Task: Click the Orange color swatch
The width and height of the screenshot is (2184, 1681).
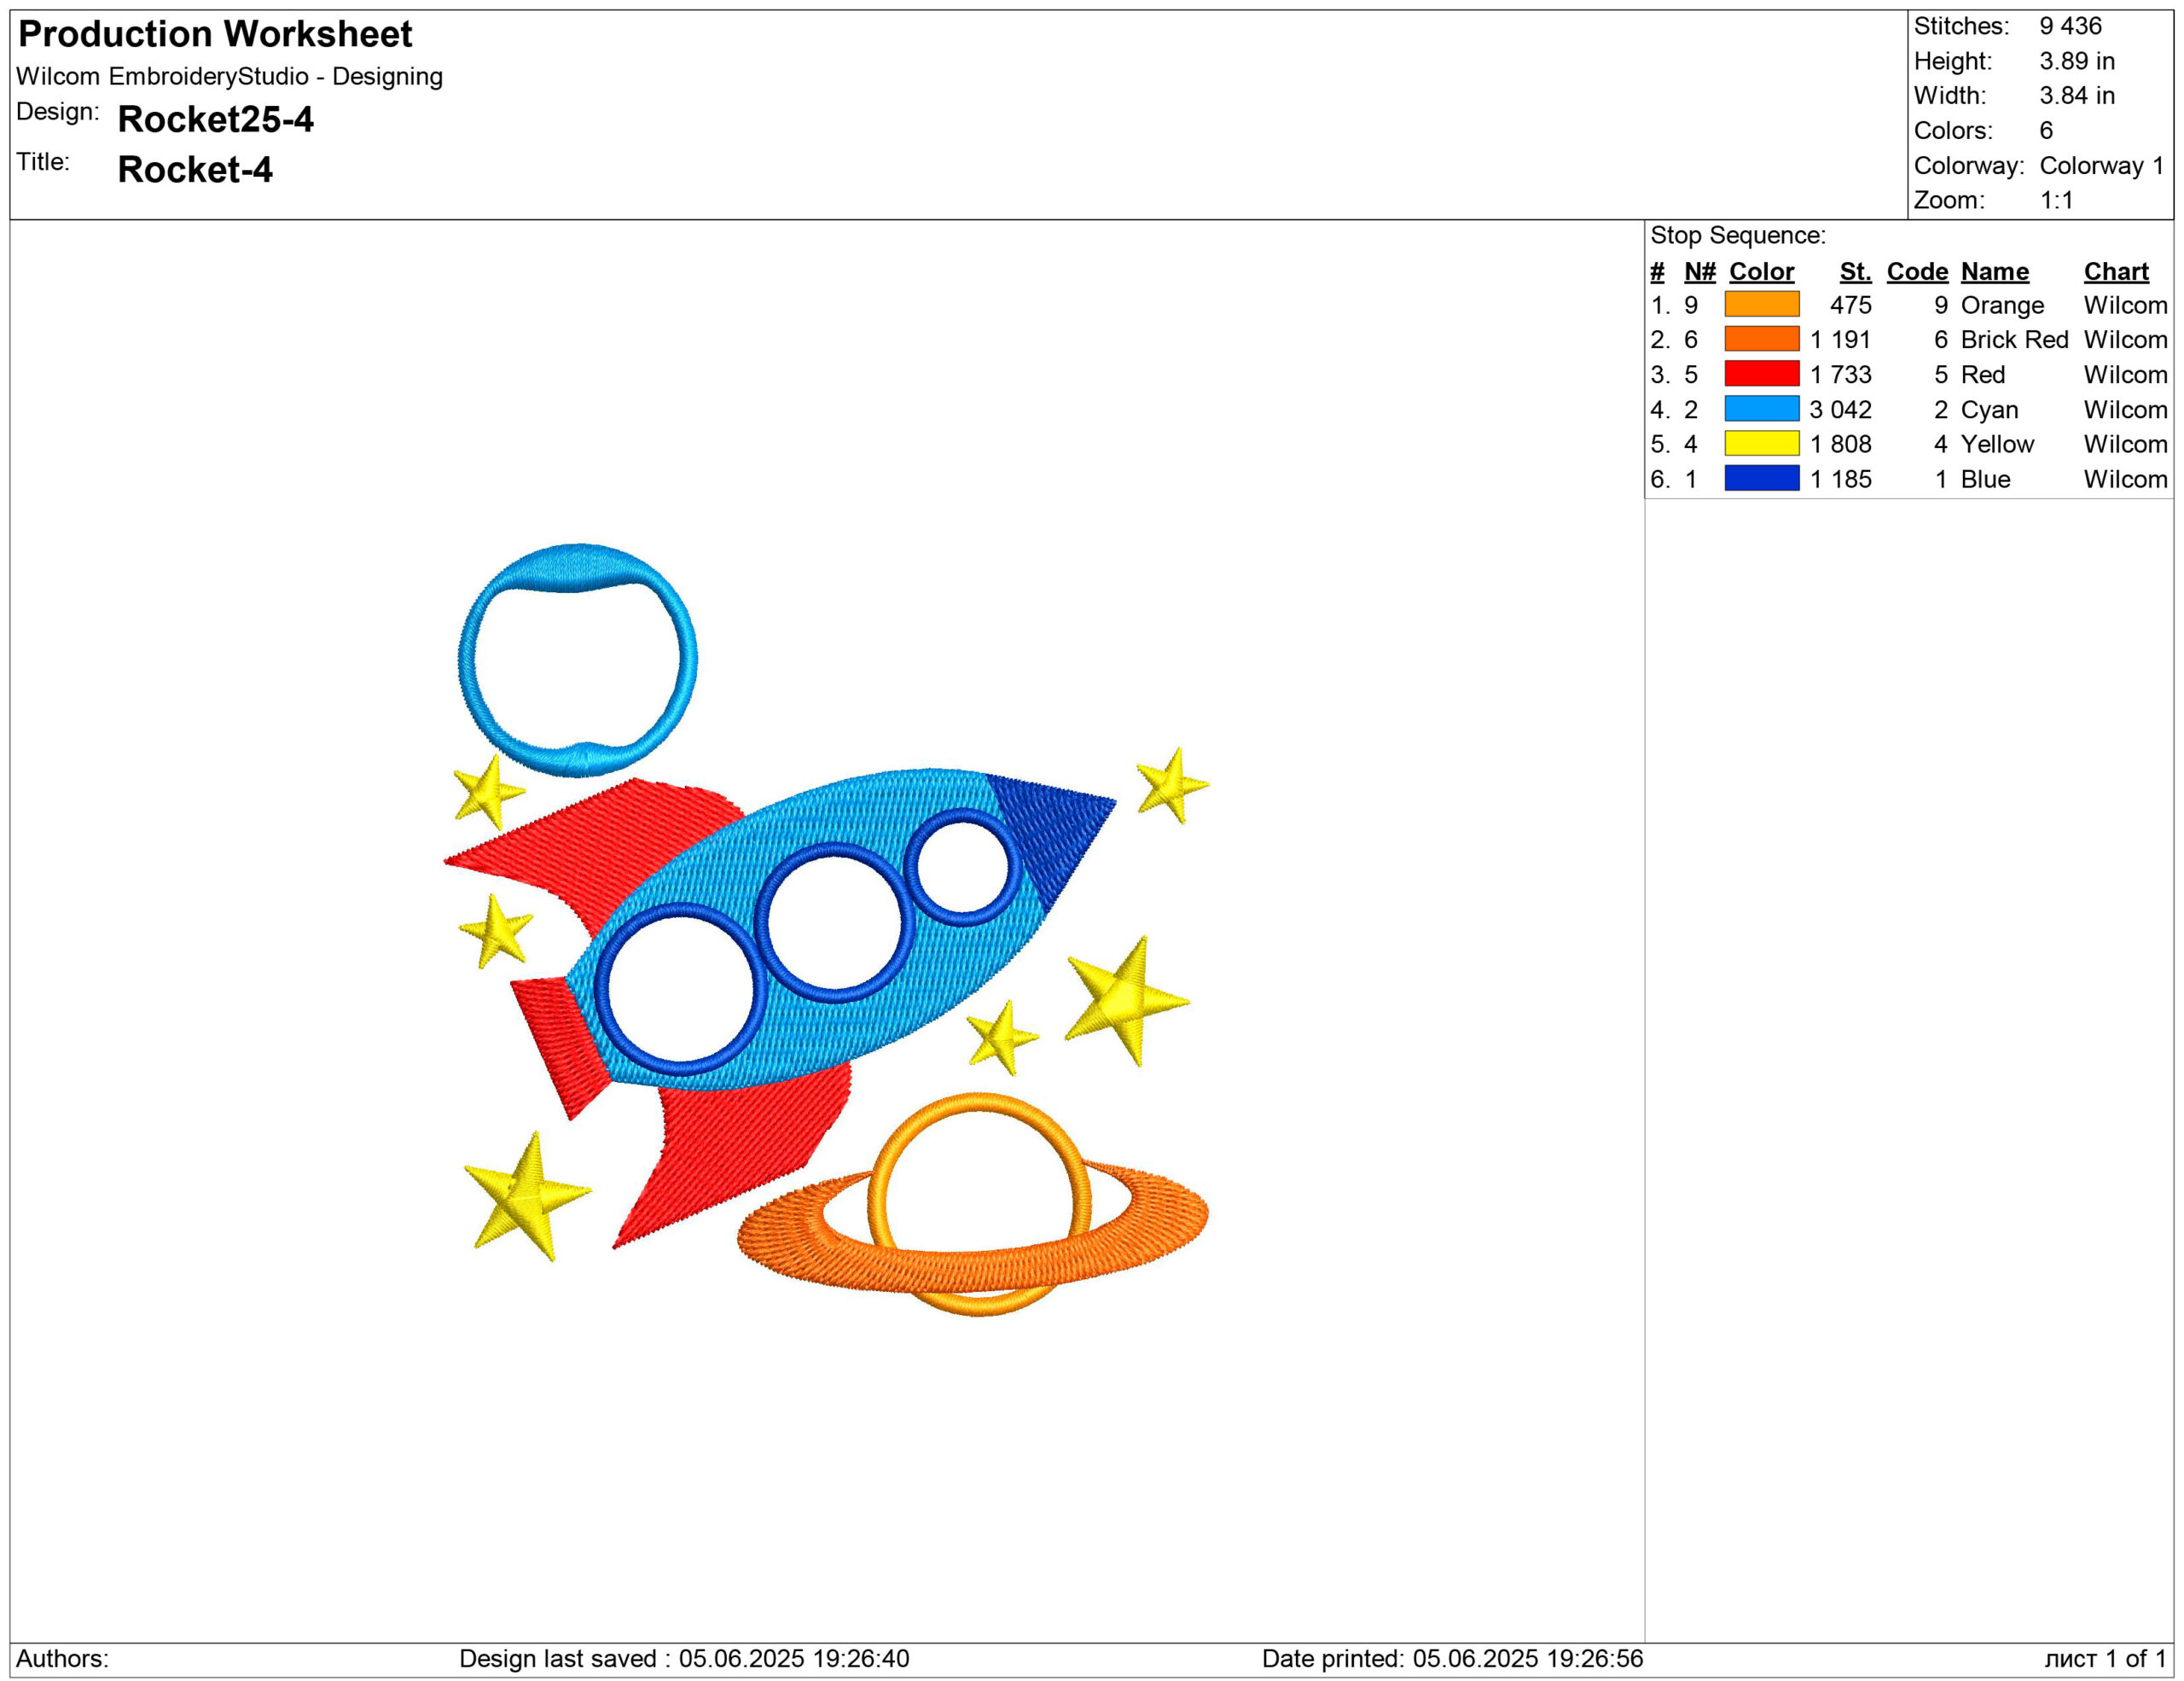Action: (x=1761, y=304)
